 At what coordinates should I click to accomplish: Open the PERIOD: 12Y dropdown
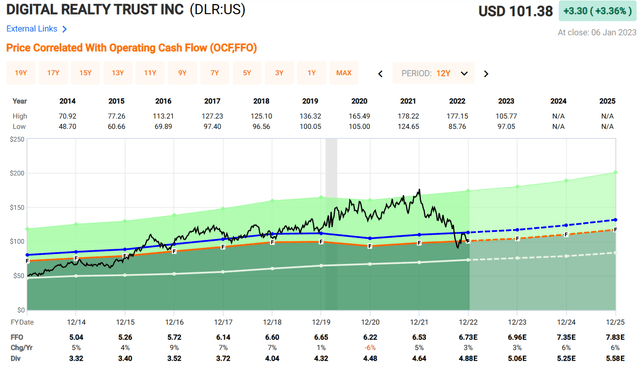(433, 73)
